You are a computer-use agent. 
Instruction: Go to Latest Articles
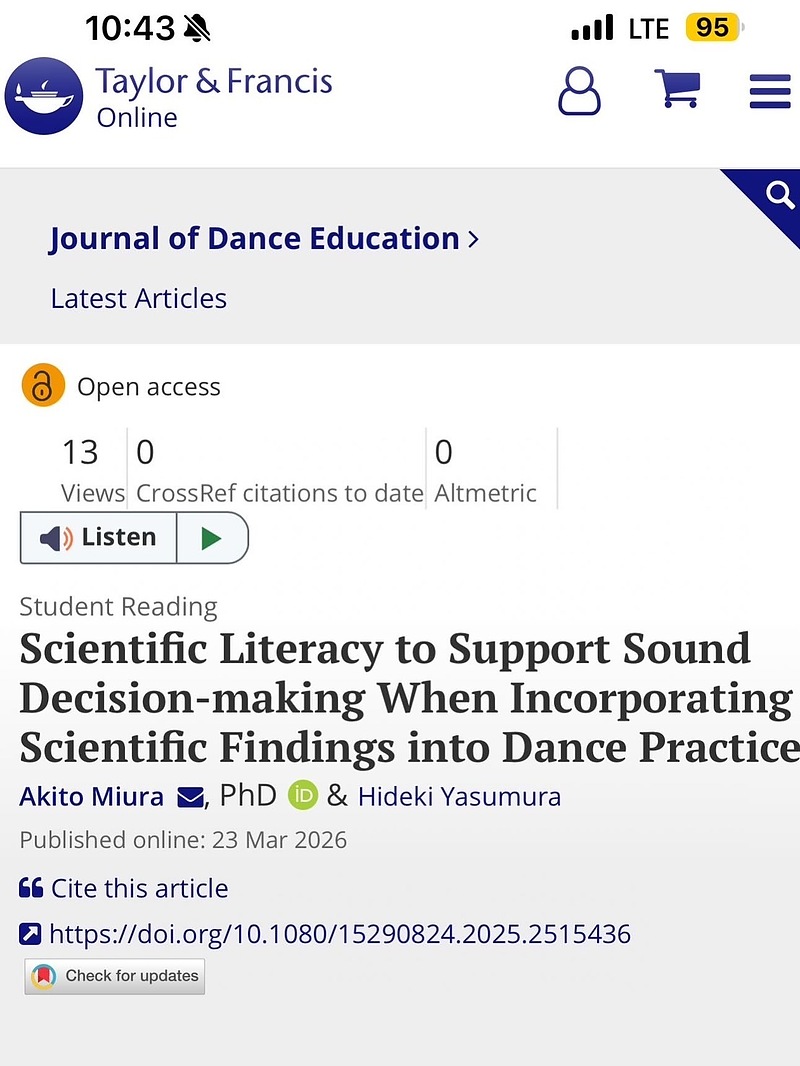(x=139, y=298)
